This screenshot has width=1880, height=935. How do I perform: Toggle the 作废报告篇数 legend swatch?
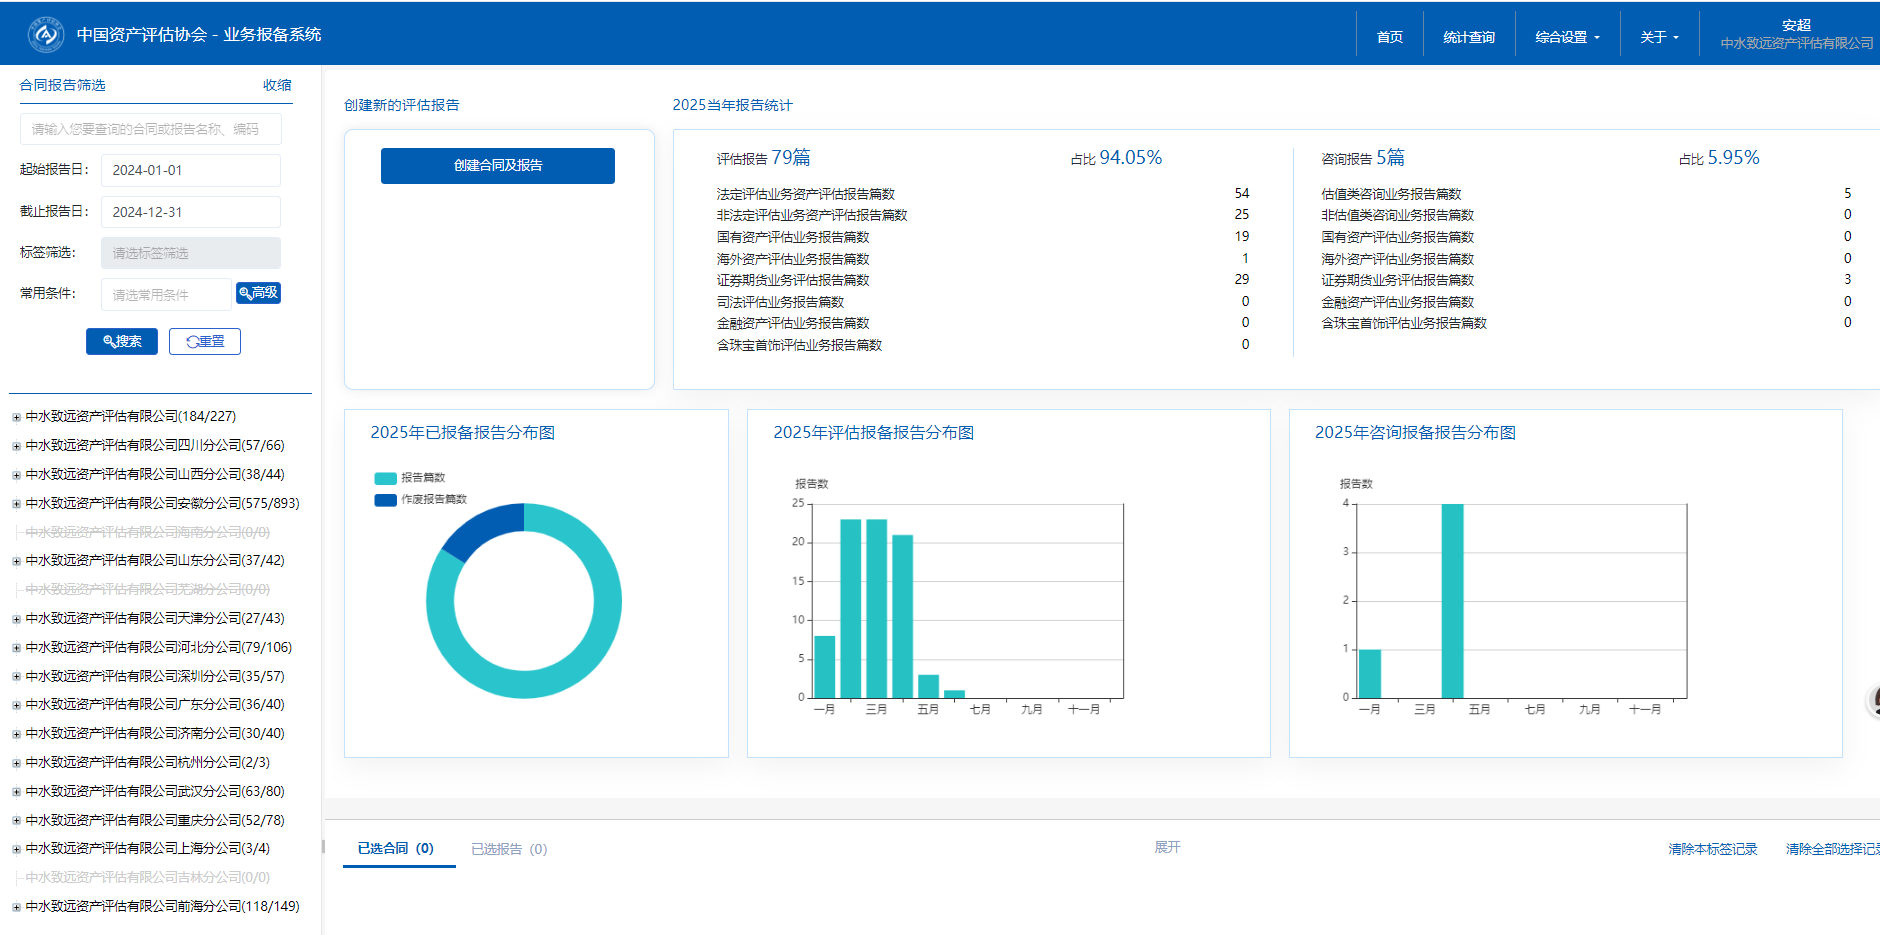pyautogui.click(x=385, y=500)
